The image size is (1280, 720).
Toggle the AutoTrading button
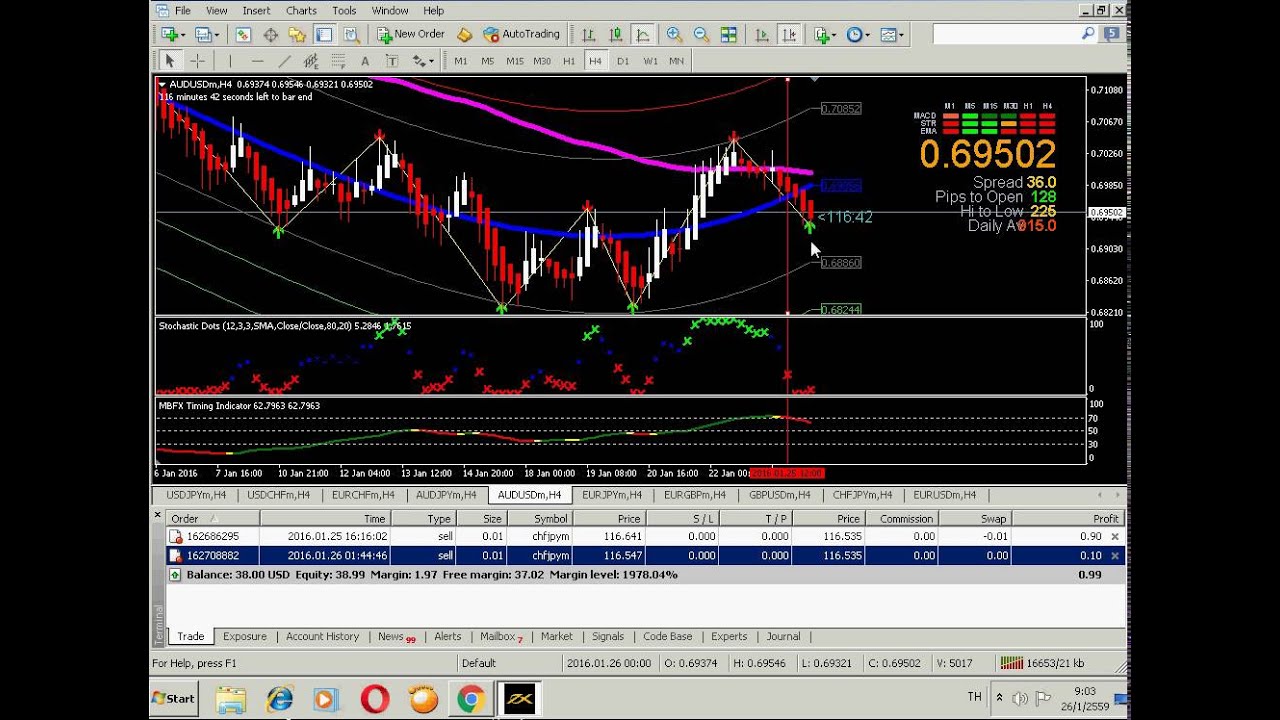point(521,34)
